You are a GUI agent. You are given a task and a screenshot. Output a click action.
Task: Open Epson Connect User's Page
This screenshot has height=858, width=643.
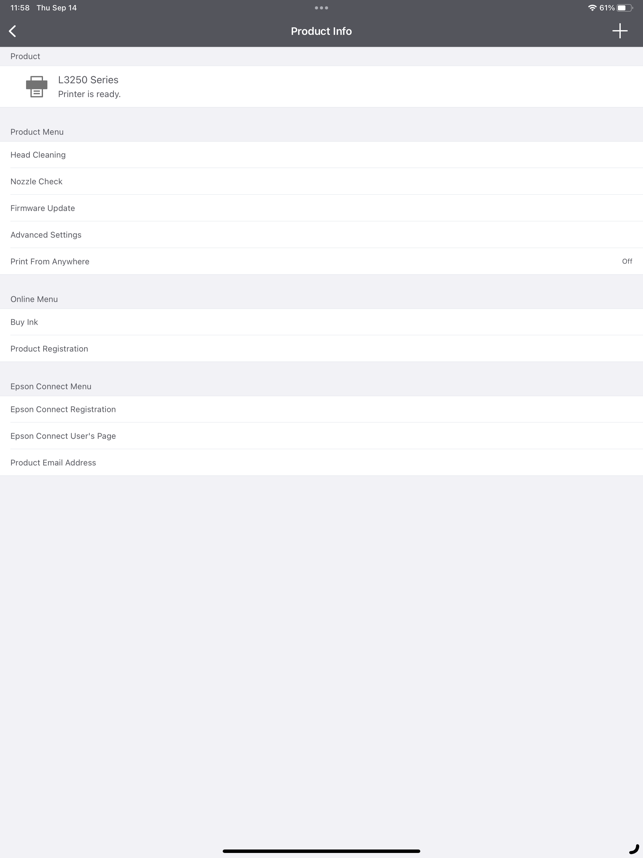pos(321,436)
